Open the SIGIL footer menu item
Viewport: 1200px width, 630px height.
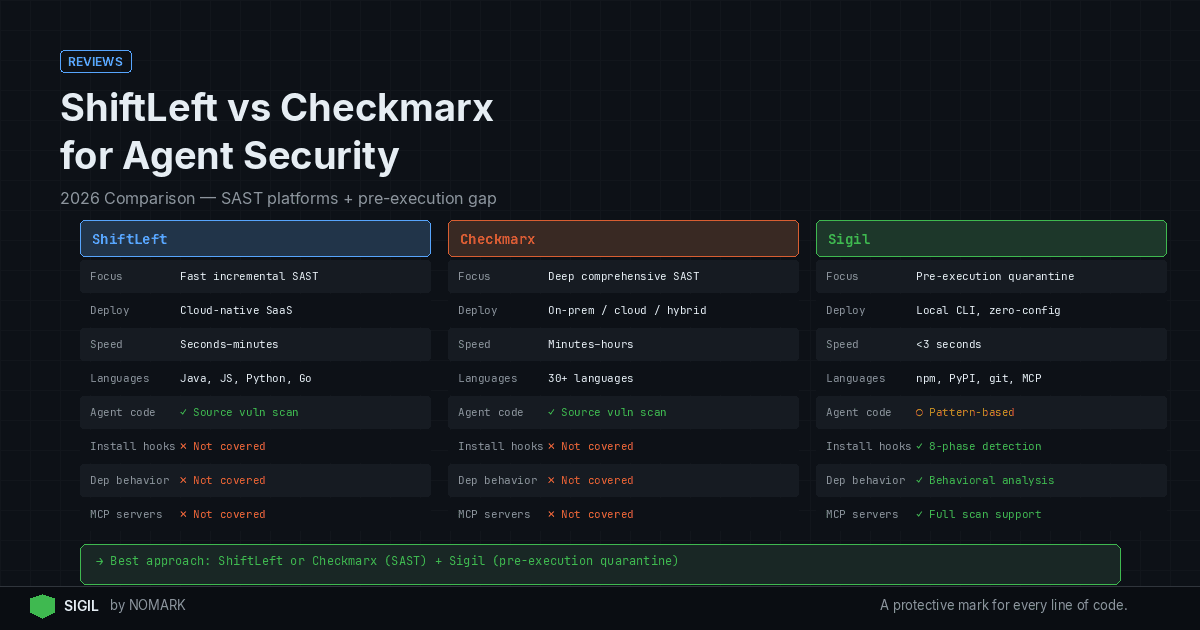coord(81,605)
